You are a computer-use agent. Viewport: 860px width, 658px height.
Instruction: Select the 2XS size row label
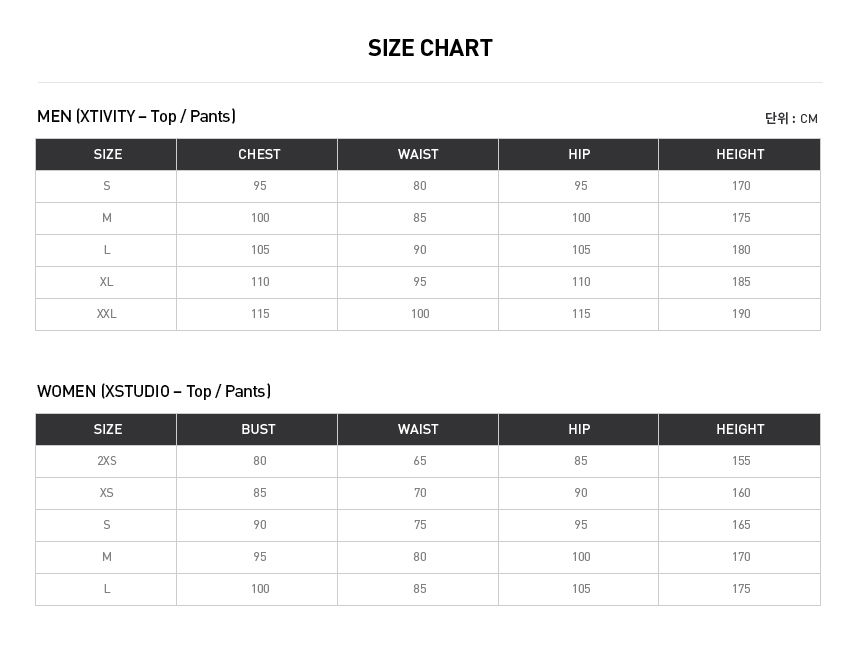(x=107, y=461)
